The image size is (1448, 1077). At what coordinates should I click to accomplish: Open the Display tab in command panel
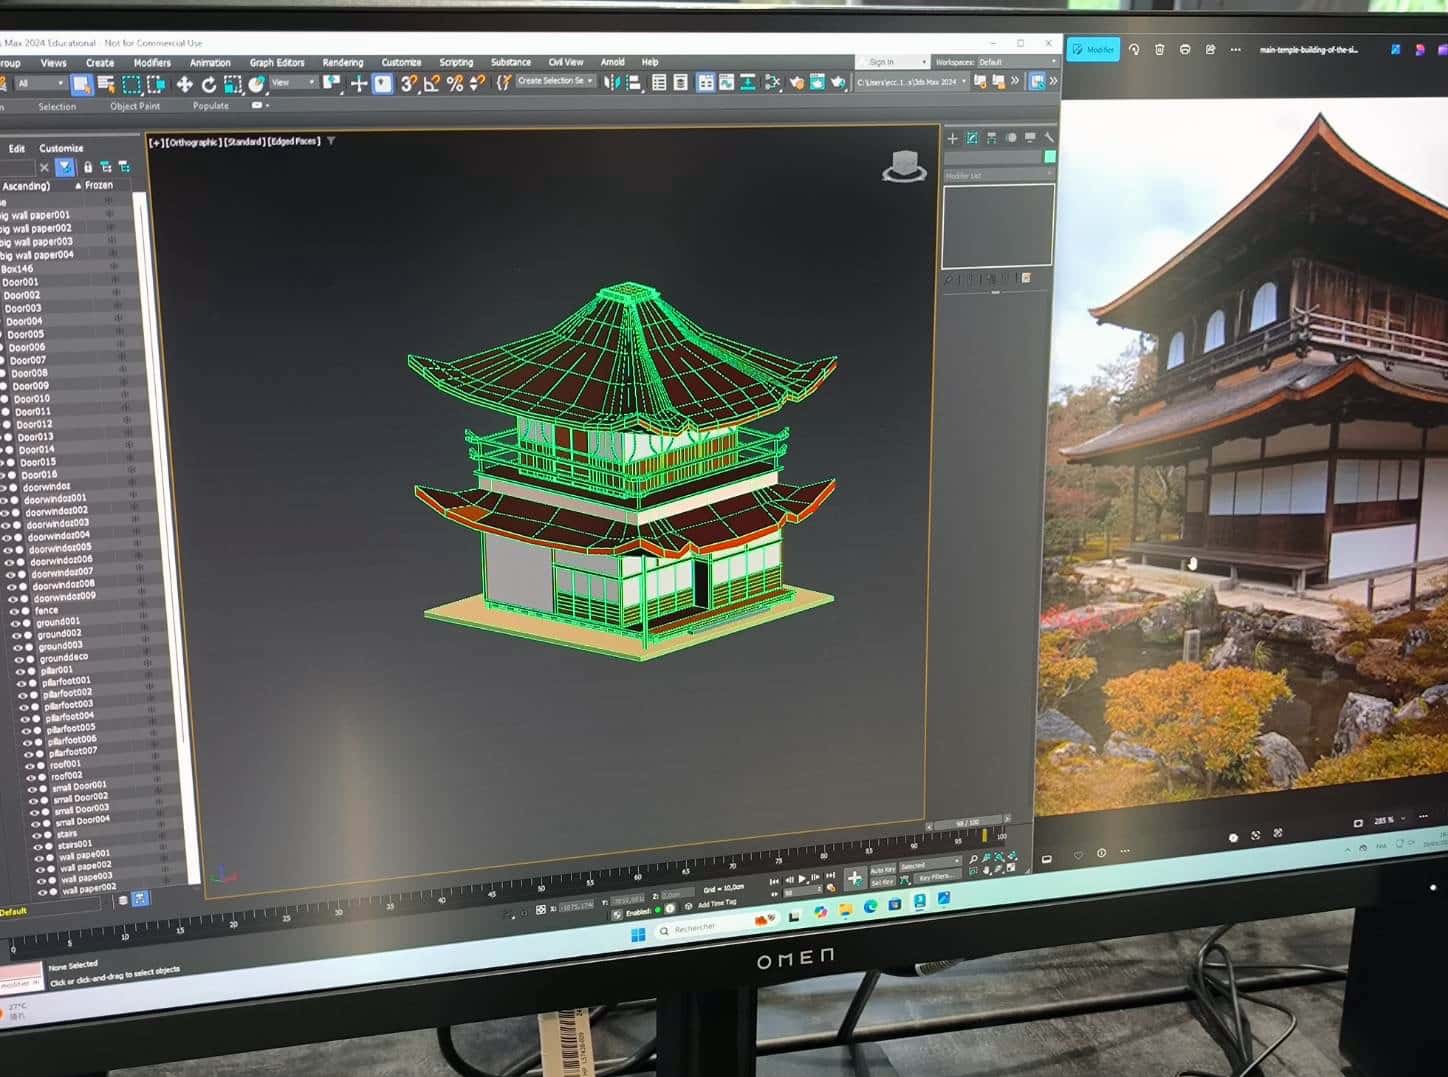coord(1030,138)
